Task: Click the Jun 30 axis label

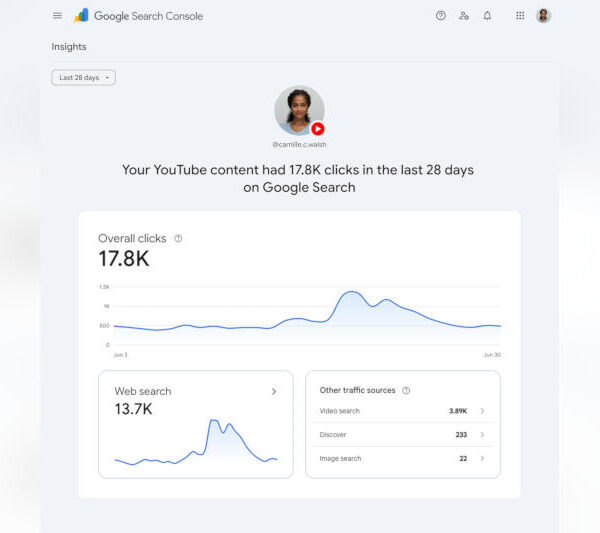Action: coord(492,355)
